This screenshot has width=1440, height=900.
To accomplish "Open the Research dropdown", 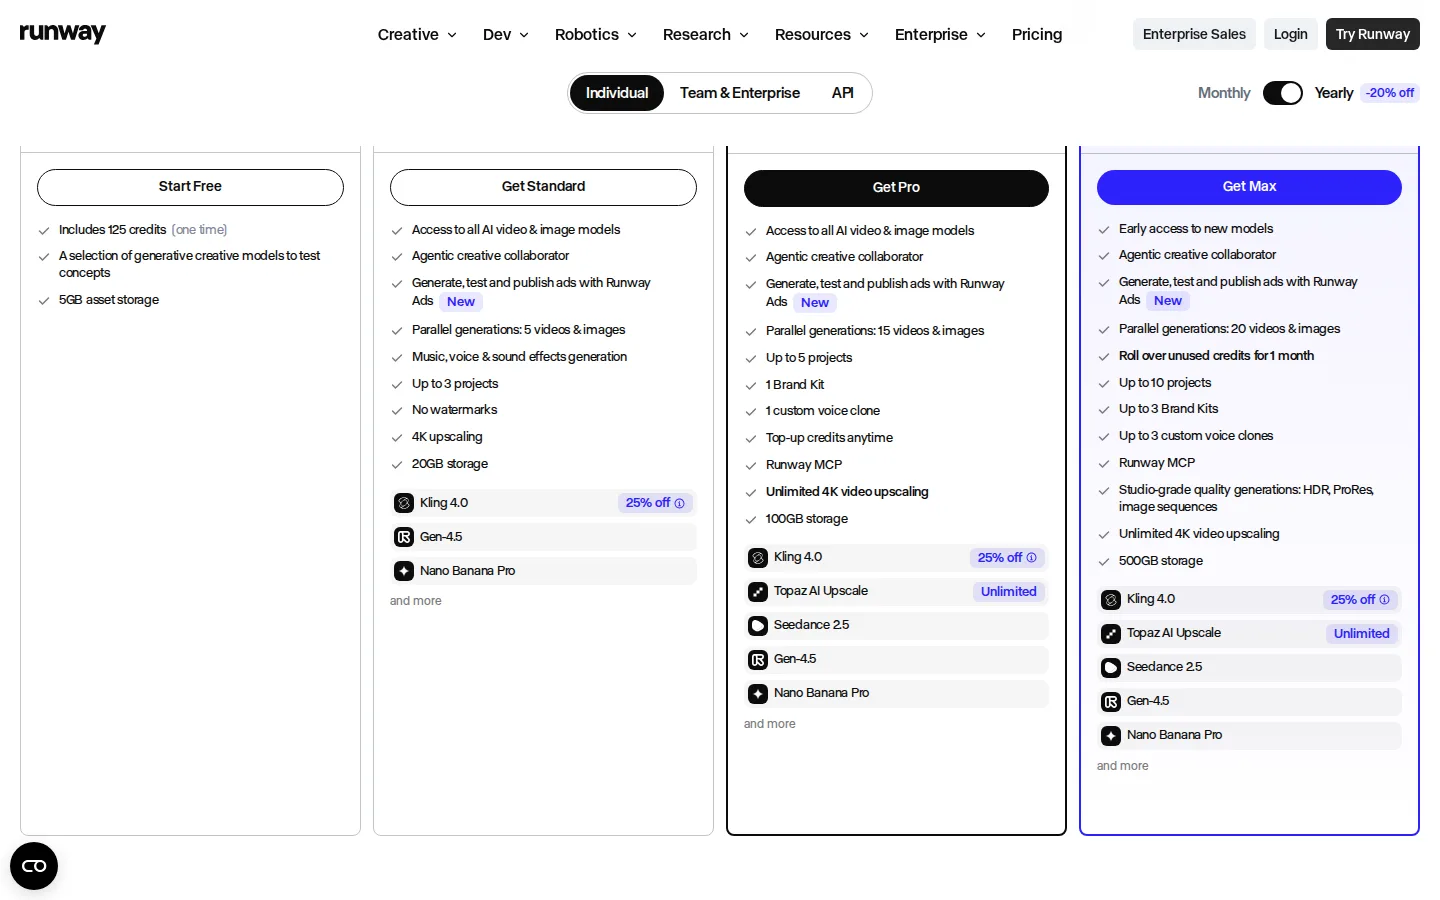I will tap(706, 35).
